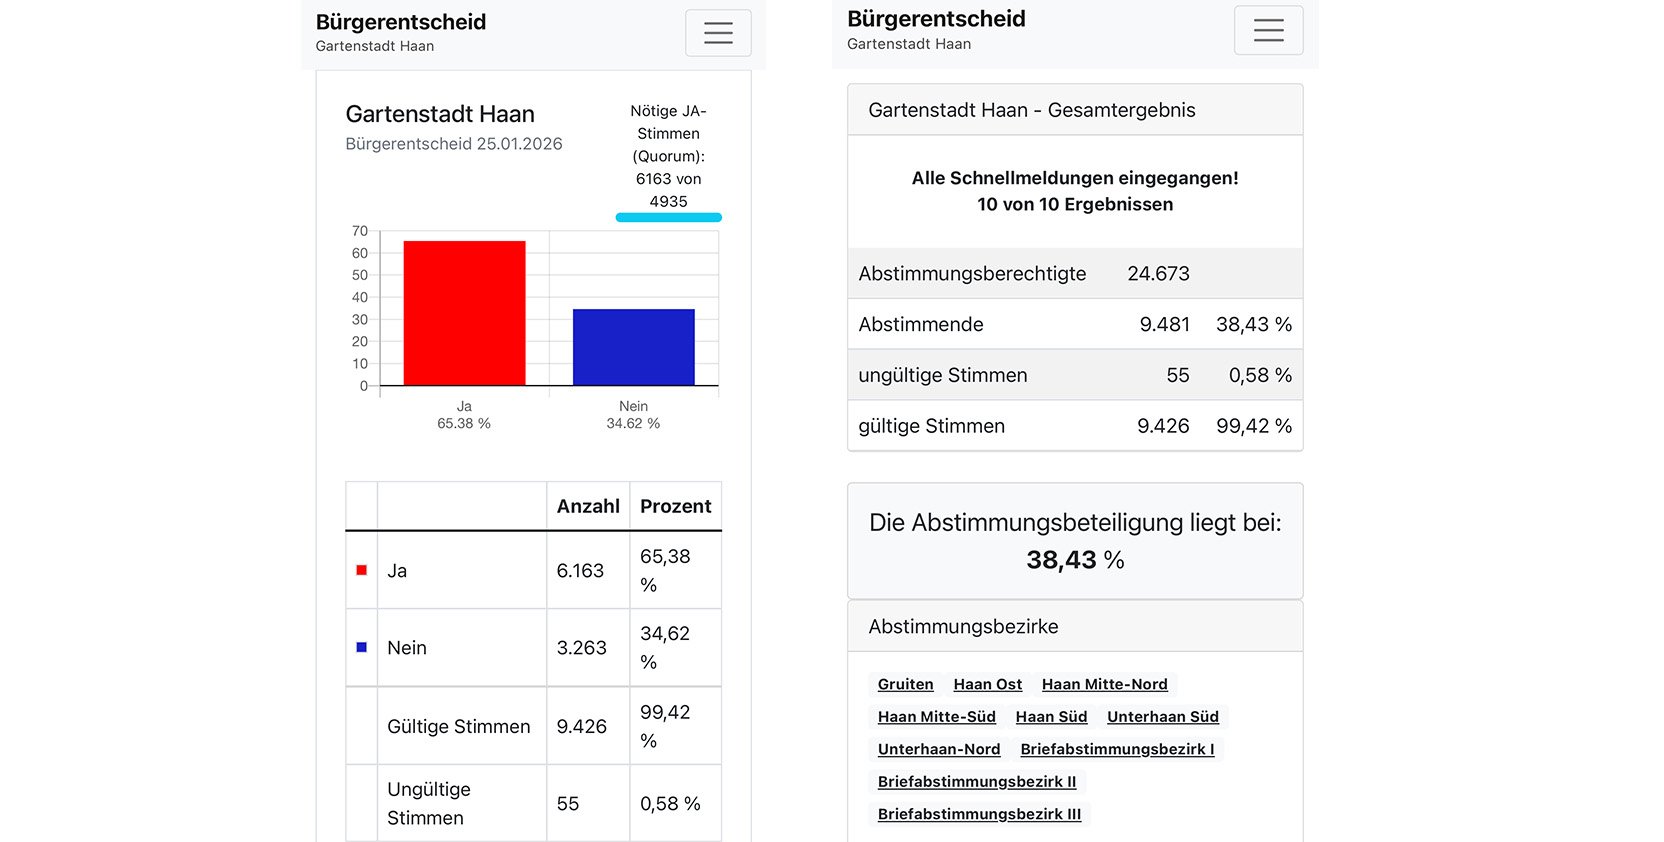Click the blue Nein legend square in the table
The height and width of the screenshot is (842, 1664).
361,647
